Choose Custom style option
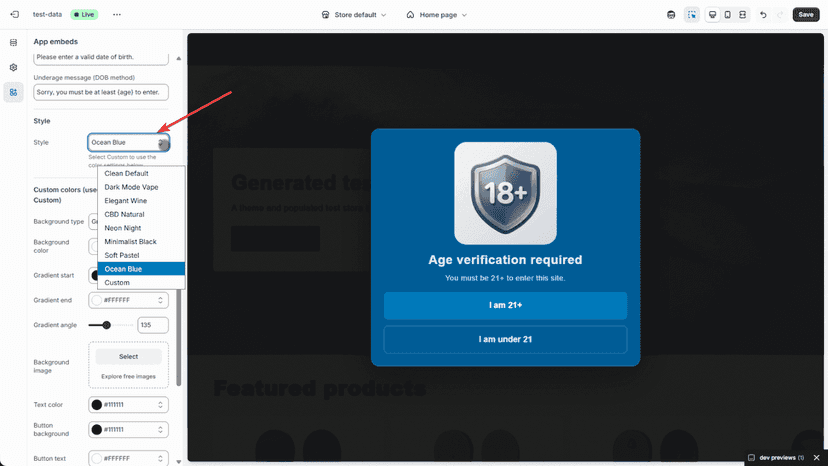 click(x=141, y=283)
